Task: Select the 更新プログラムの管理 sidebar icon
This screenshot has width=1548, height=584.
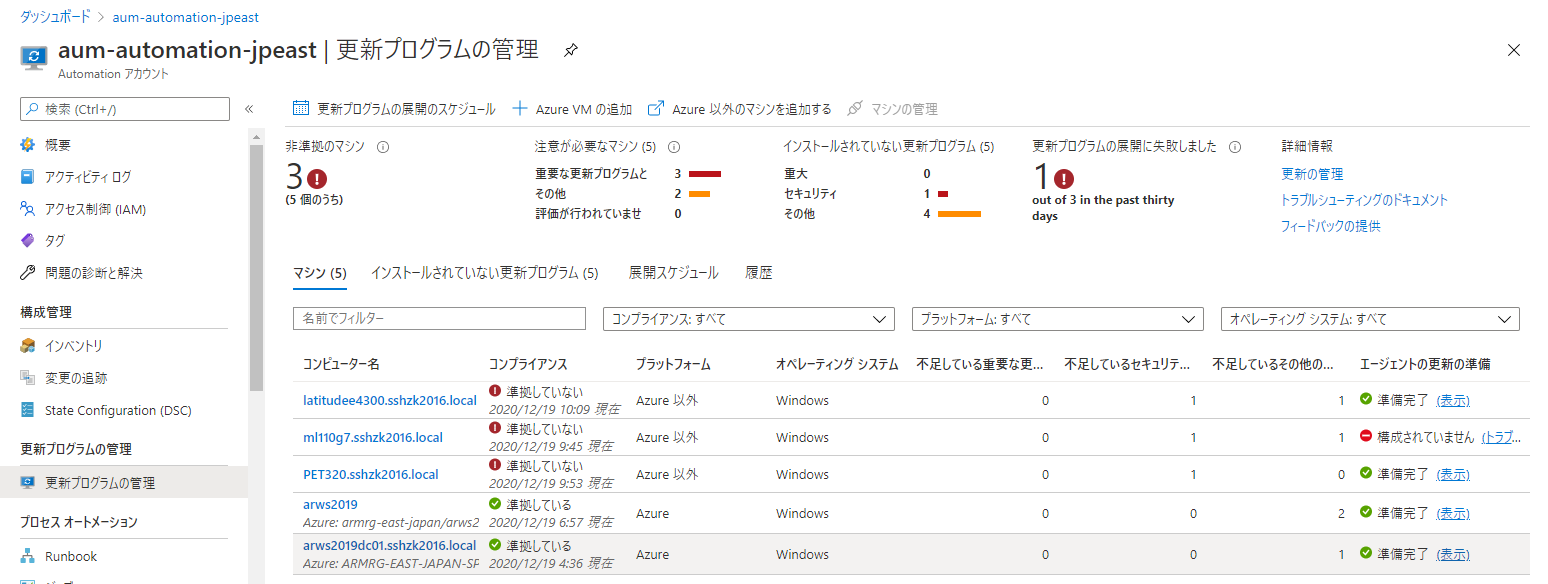Action: (28, 483)
